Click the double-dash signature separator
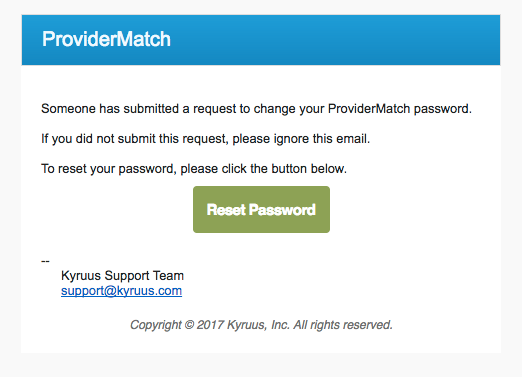Image resolution: width=522 pixels, height=377 pixels. (45, 261)
